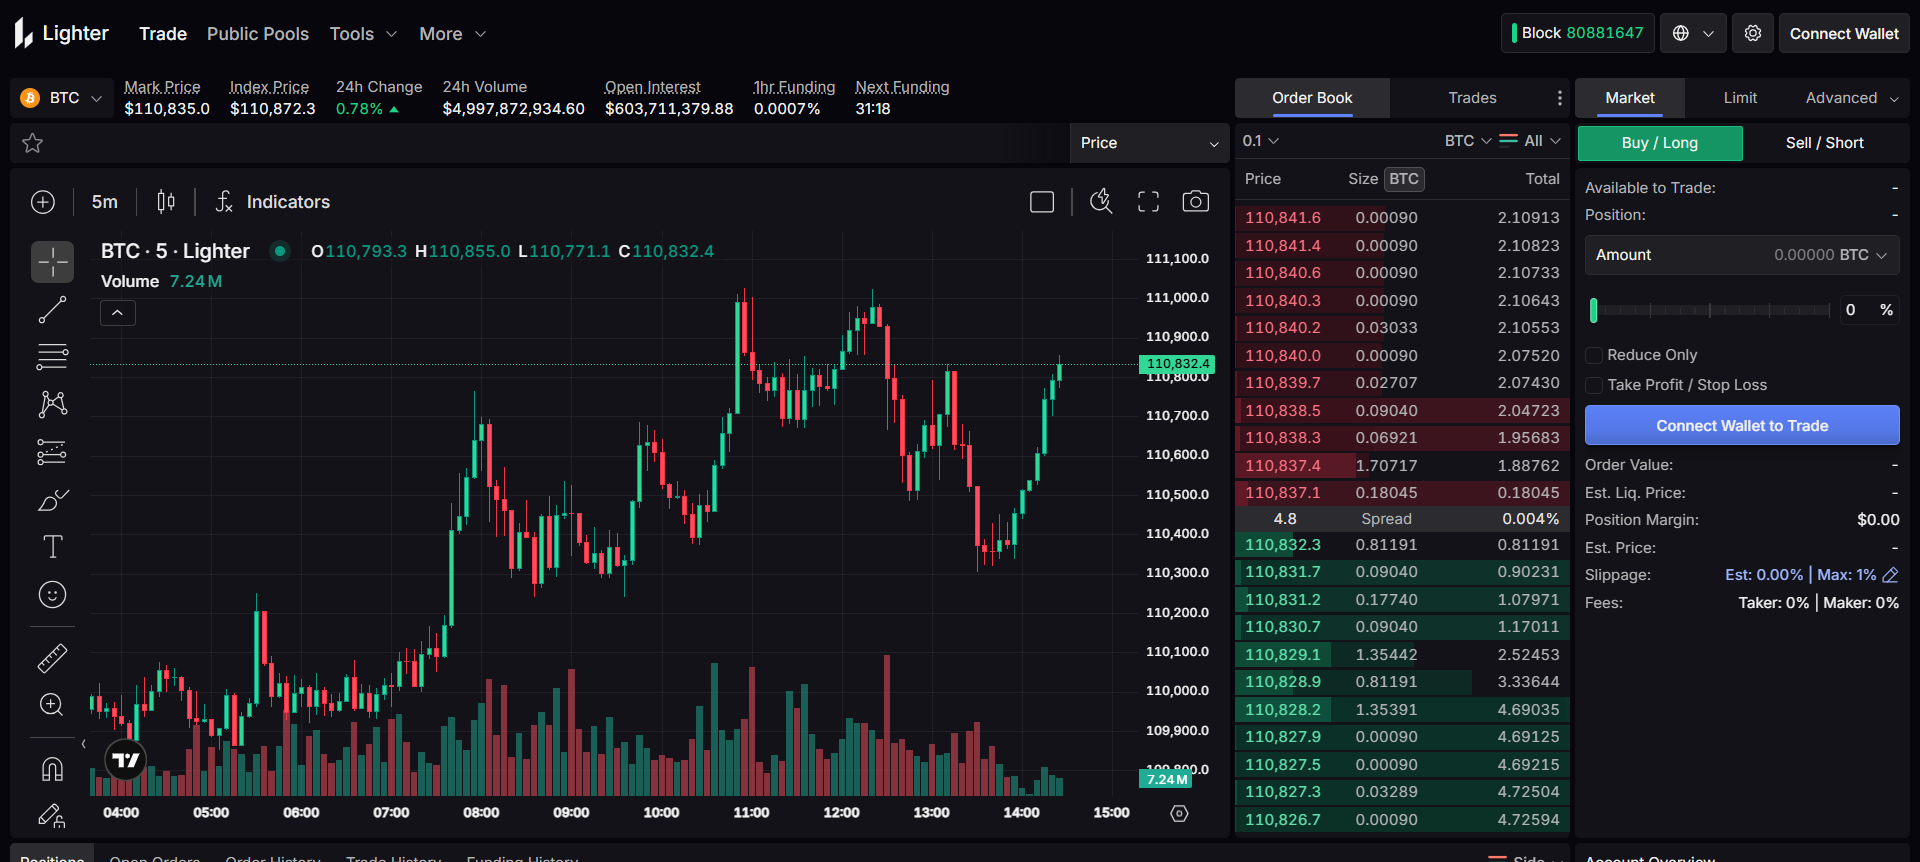
Task: Edit slippage with the pencil icon
Action: tap(1890, 575)
